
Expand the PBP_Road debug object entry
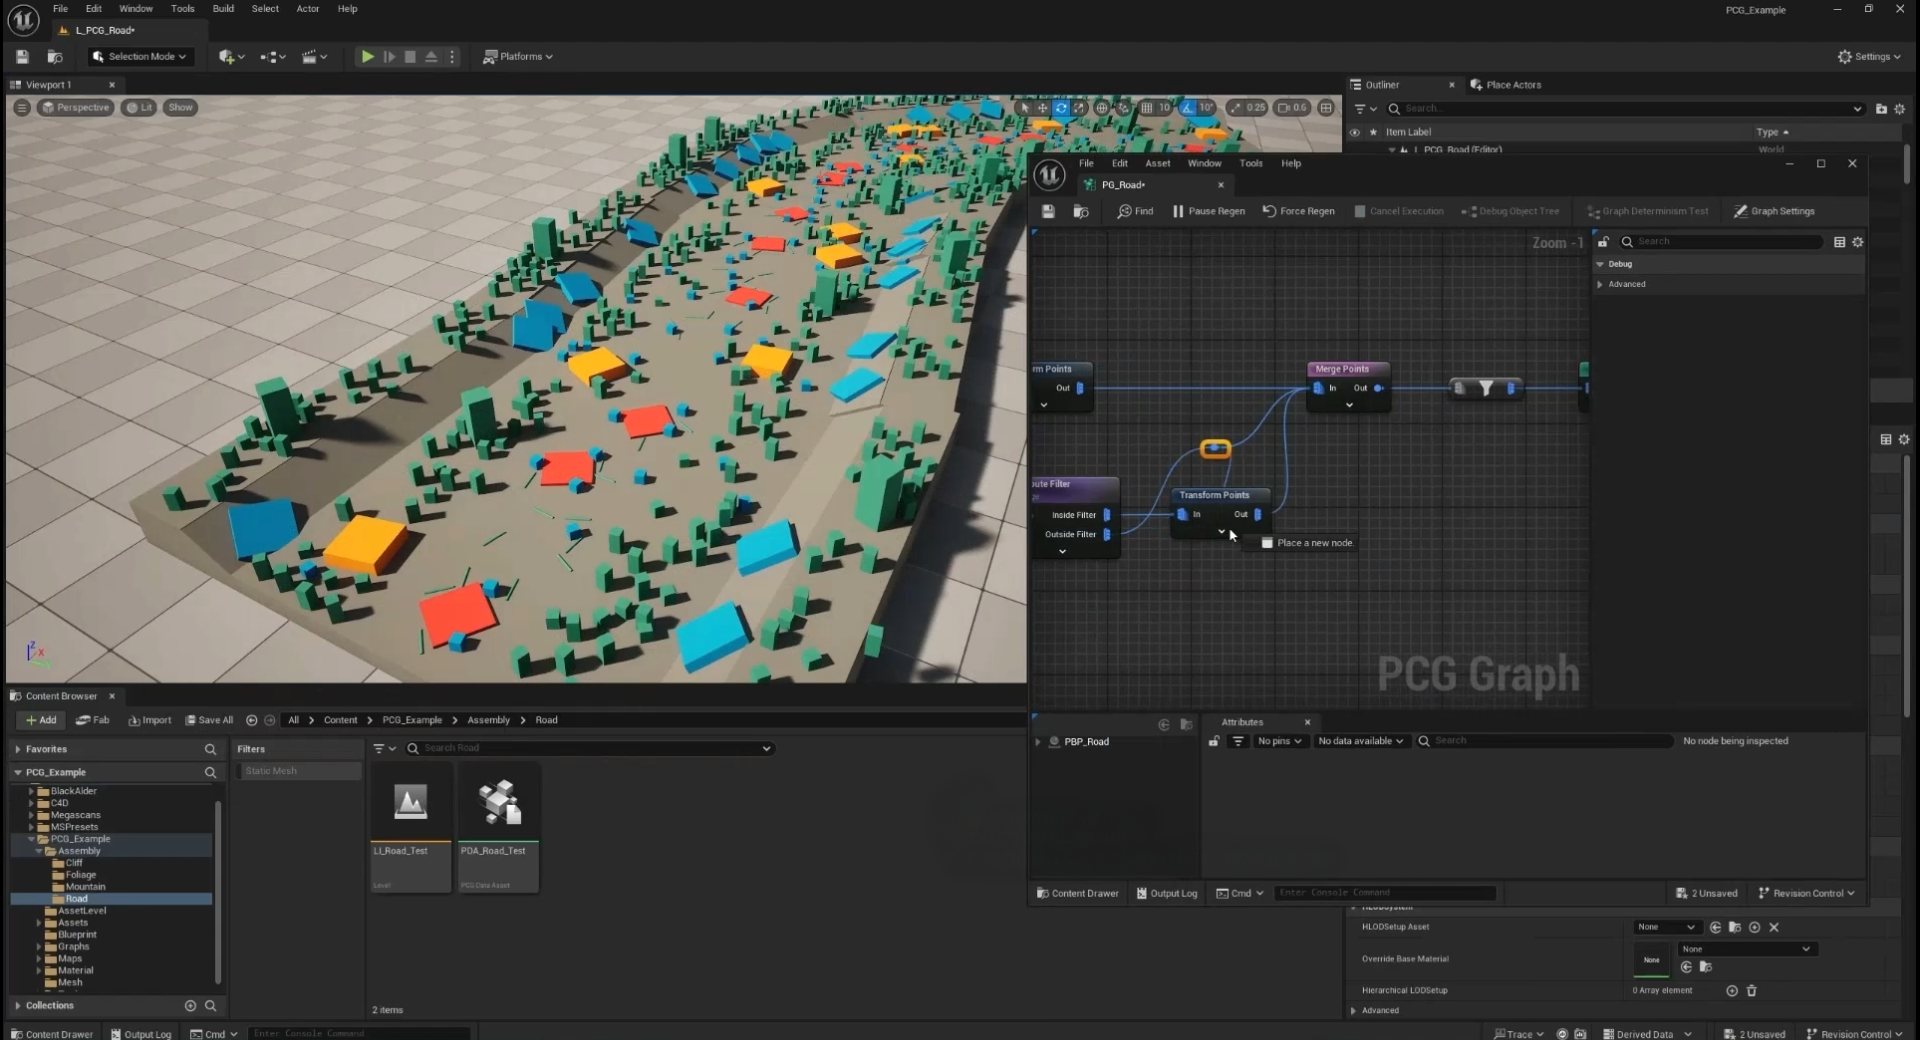[1038, 742]
